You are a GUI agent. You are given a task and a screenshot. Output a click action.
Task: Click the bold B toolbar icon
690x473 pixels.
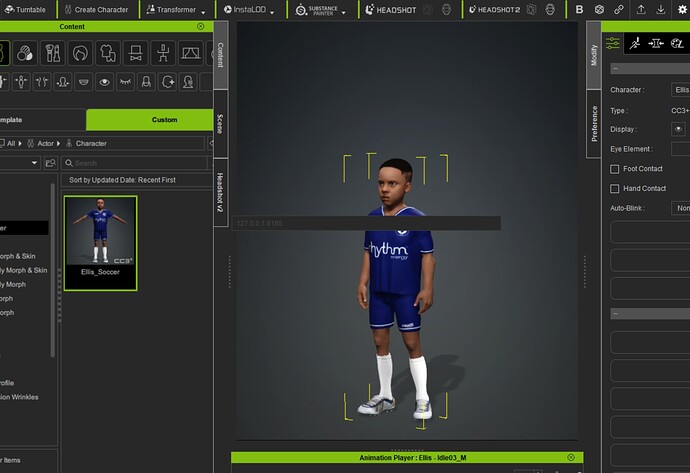point(580,9)
